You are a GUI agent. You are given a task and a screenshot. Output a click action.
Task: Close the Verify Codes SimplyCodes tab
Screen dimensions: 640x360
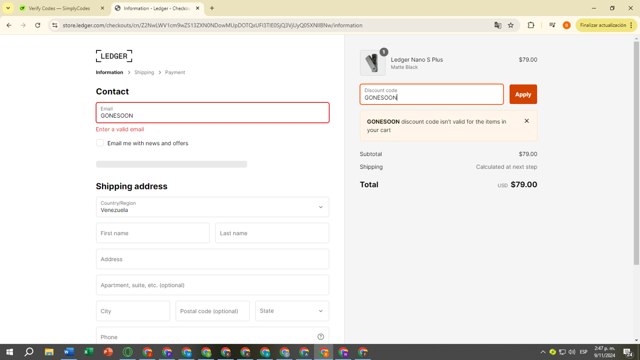(102, 8)
